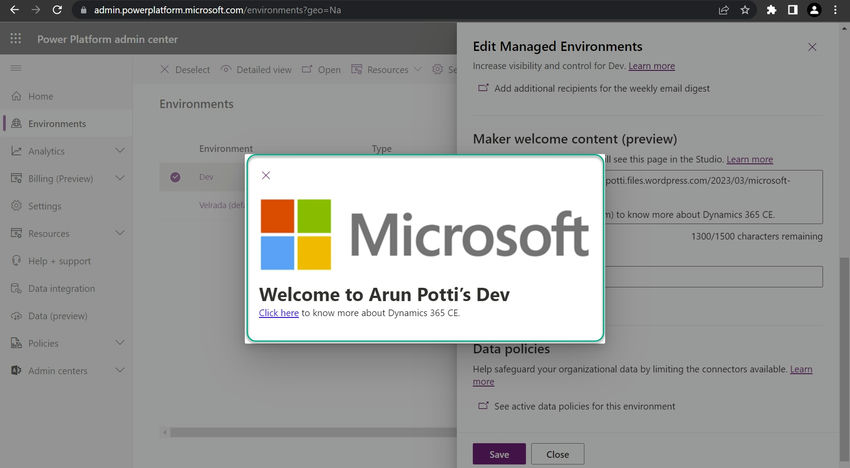Click the Microsoft logo image in popup

point(424,234)
